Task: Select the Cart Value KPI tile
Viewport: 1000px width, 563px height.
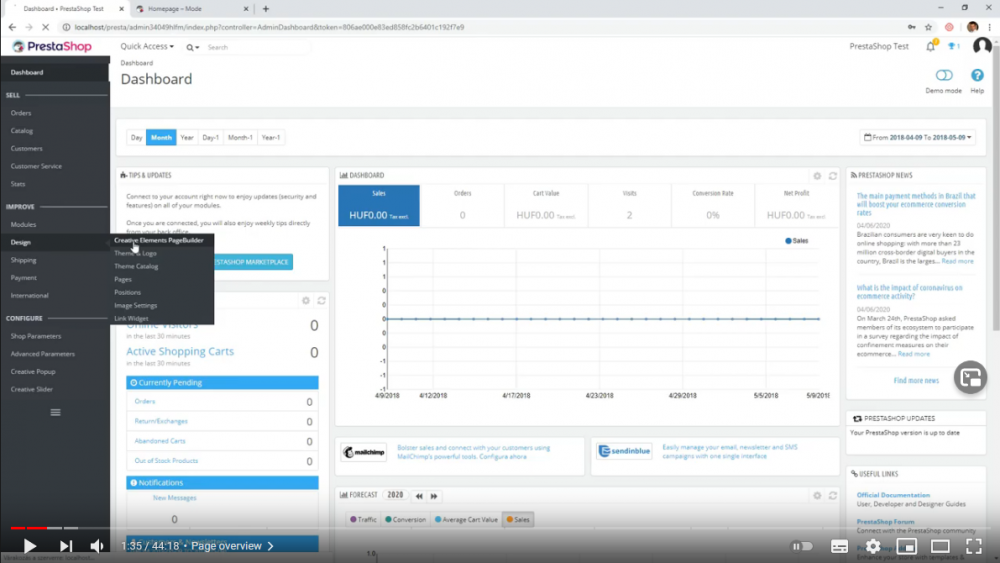Action: coord(546,205)
